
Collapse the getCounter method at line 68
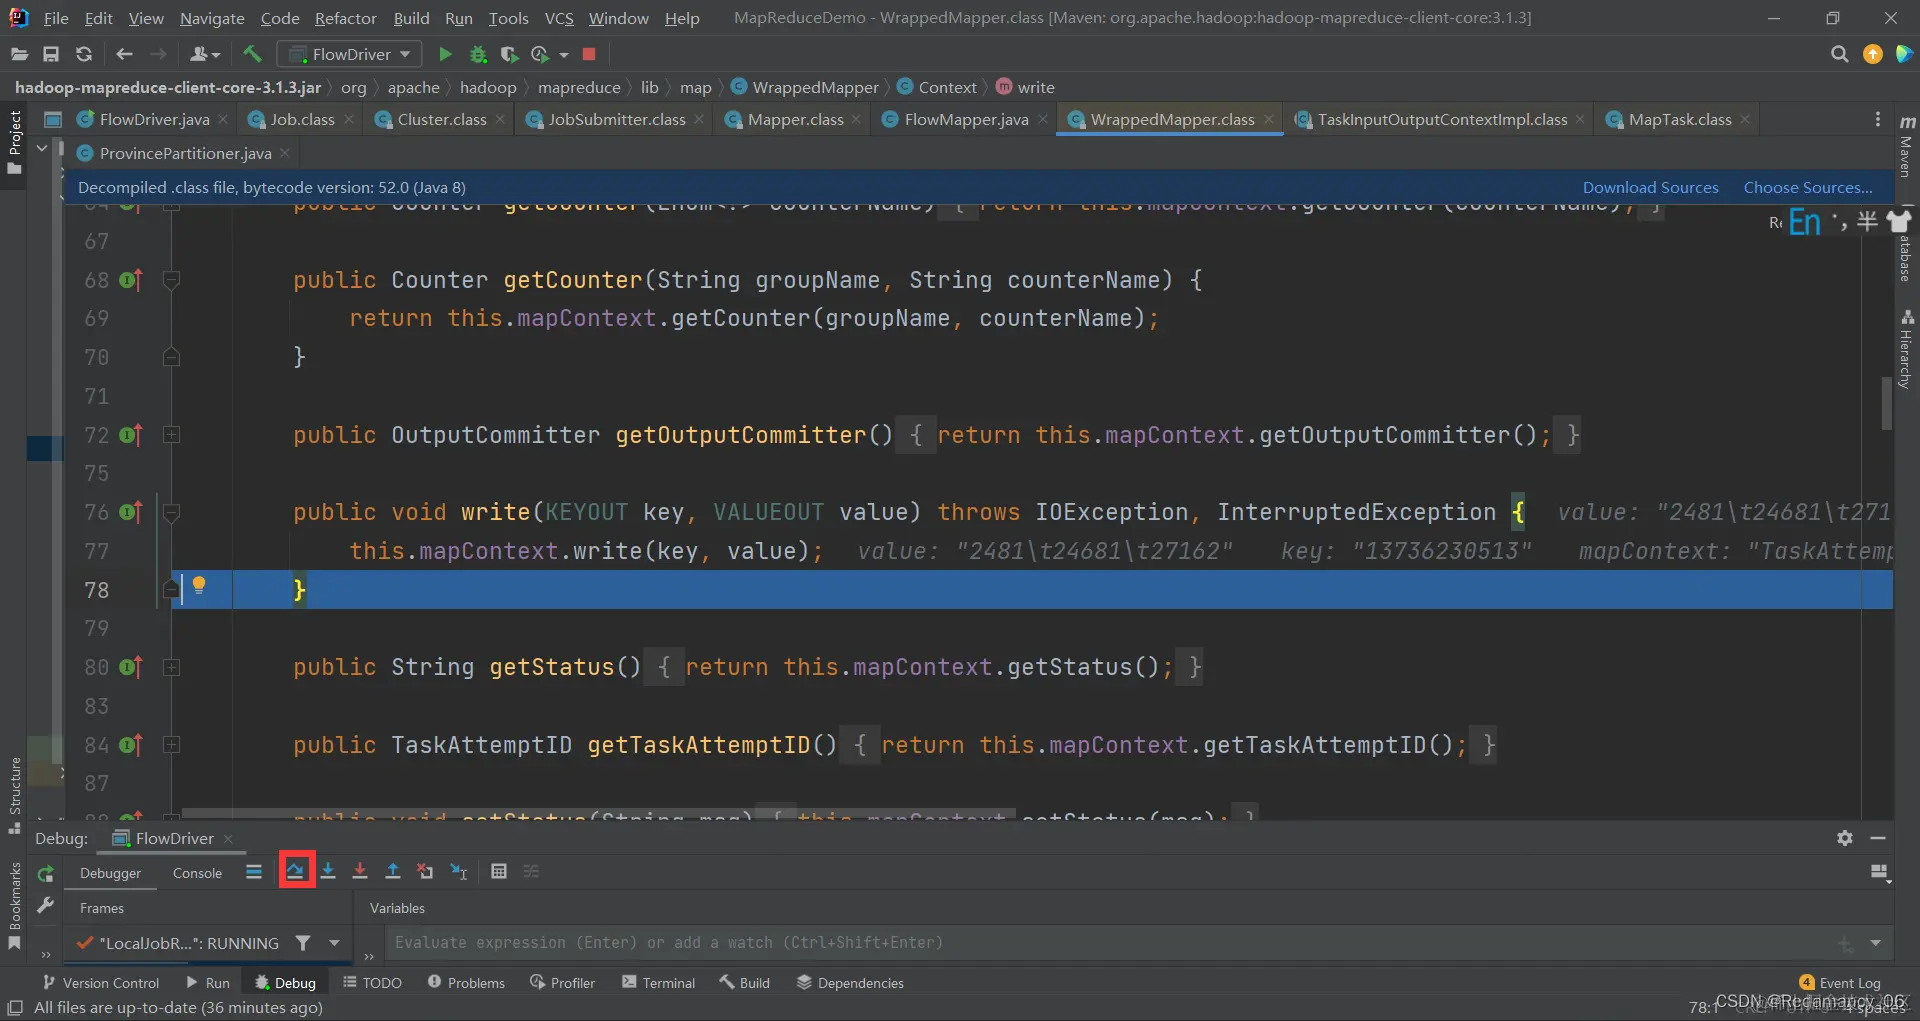point(172,280)
